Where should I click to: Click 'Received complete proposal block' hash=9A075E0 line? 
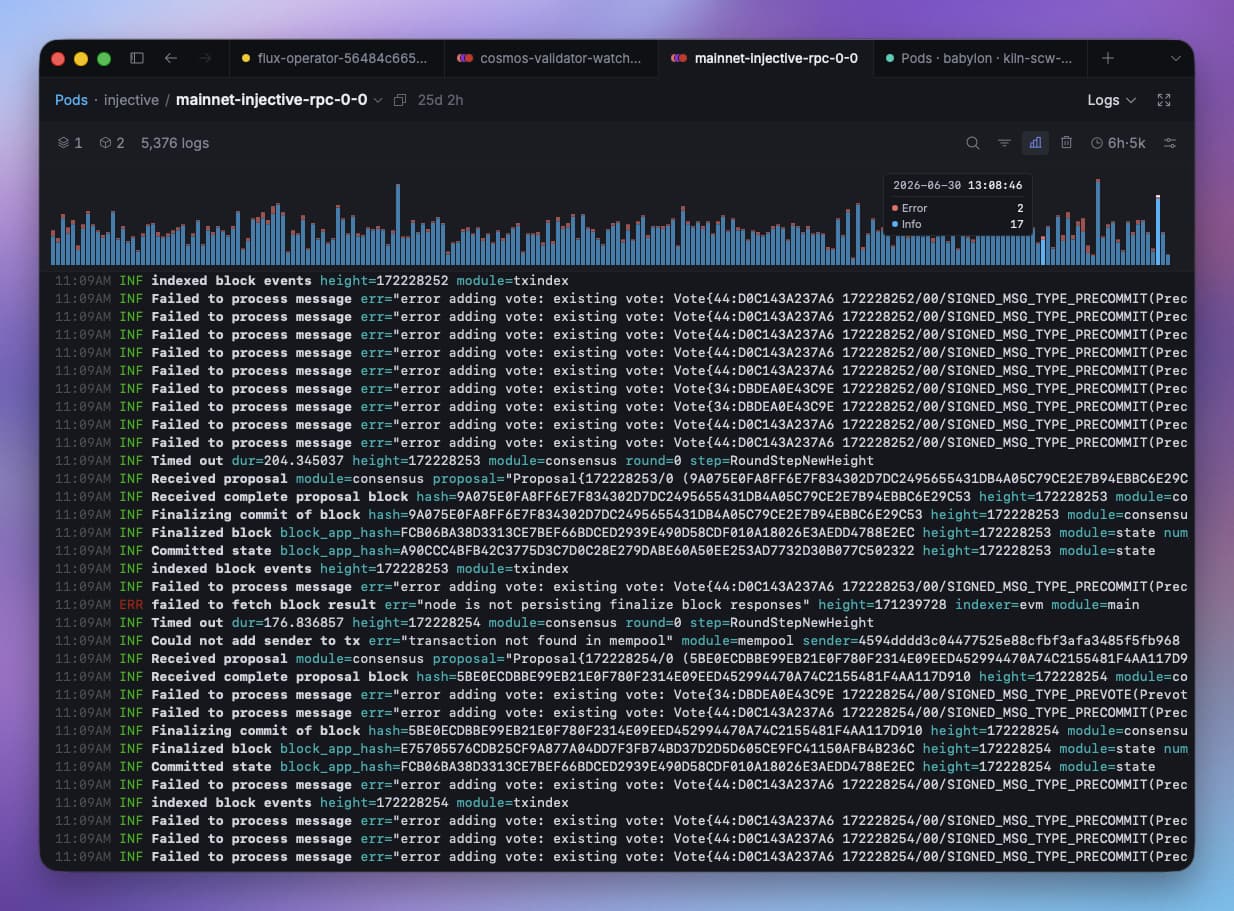pos(621,497)
